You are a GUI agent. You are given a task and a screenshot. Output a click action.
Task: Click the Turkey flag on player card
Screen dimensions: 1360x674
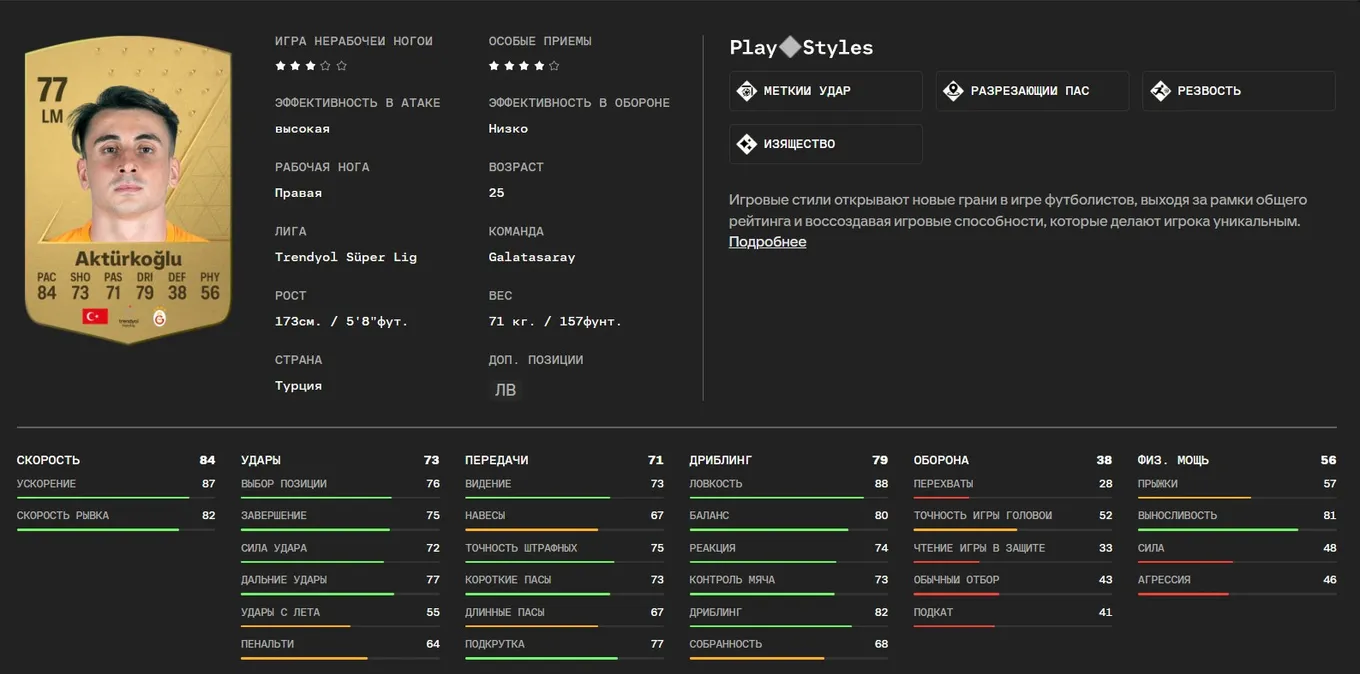[x=95, y=316]
